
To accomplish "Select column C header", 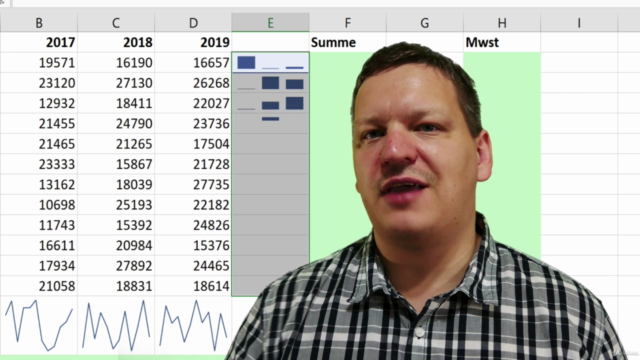I will coord(116,23).
